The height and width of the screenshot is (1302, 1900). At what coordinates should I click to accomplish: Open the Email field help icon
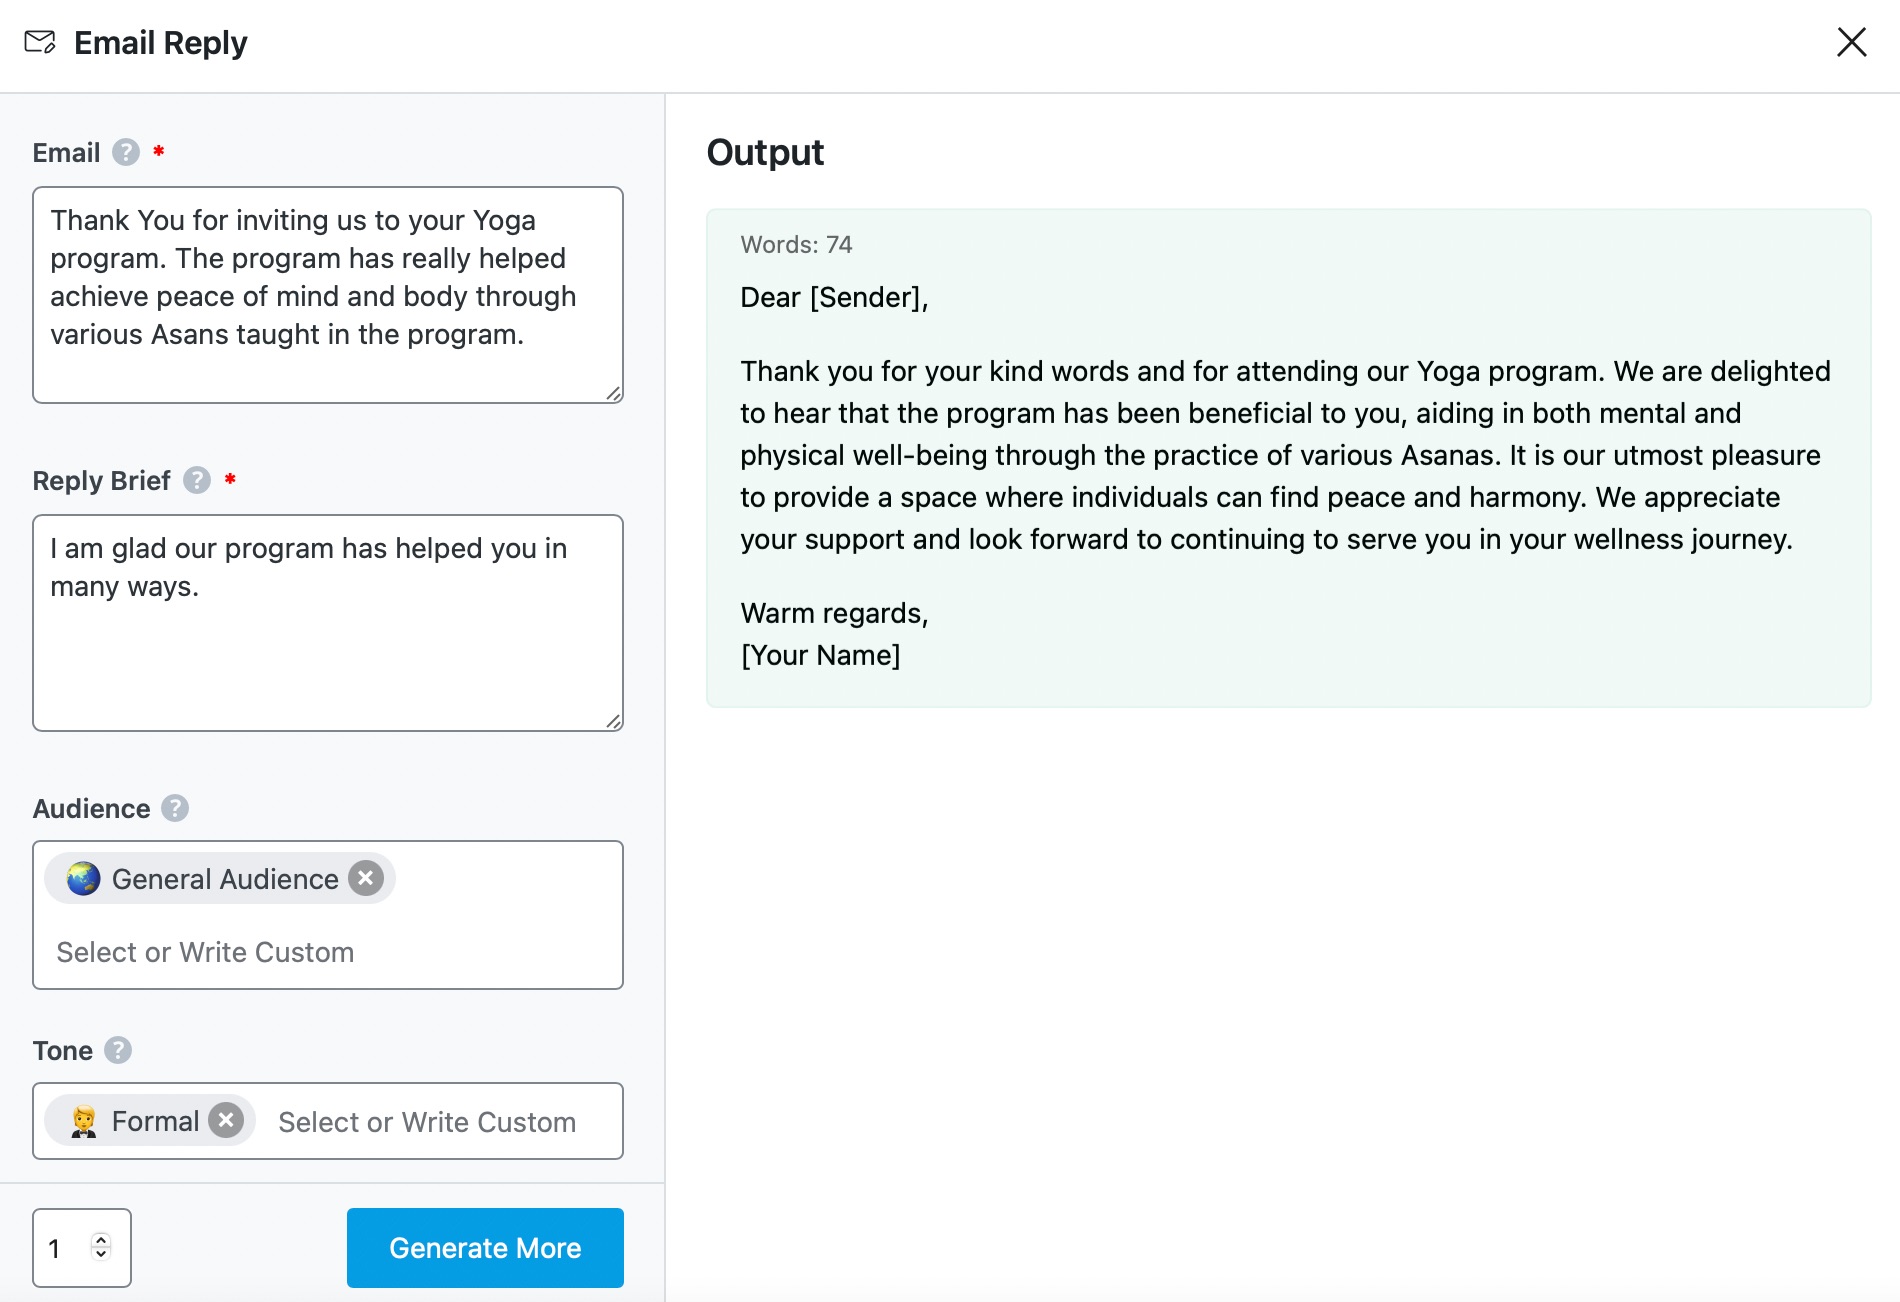point(126,152)
